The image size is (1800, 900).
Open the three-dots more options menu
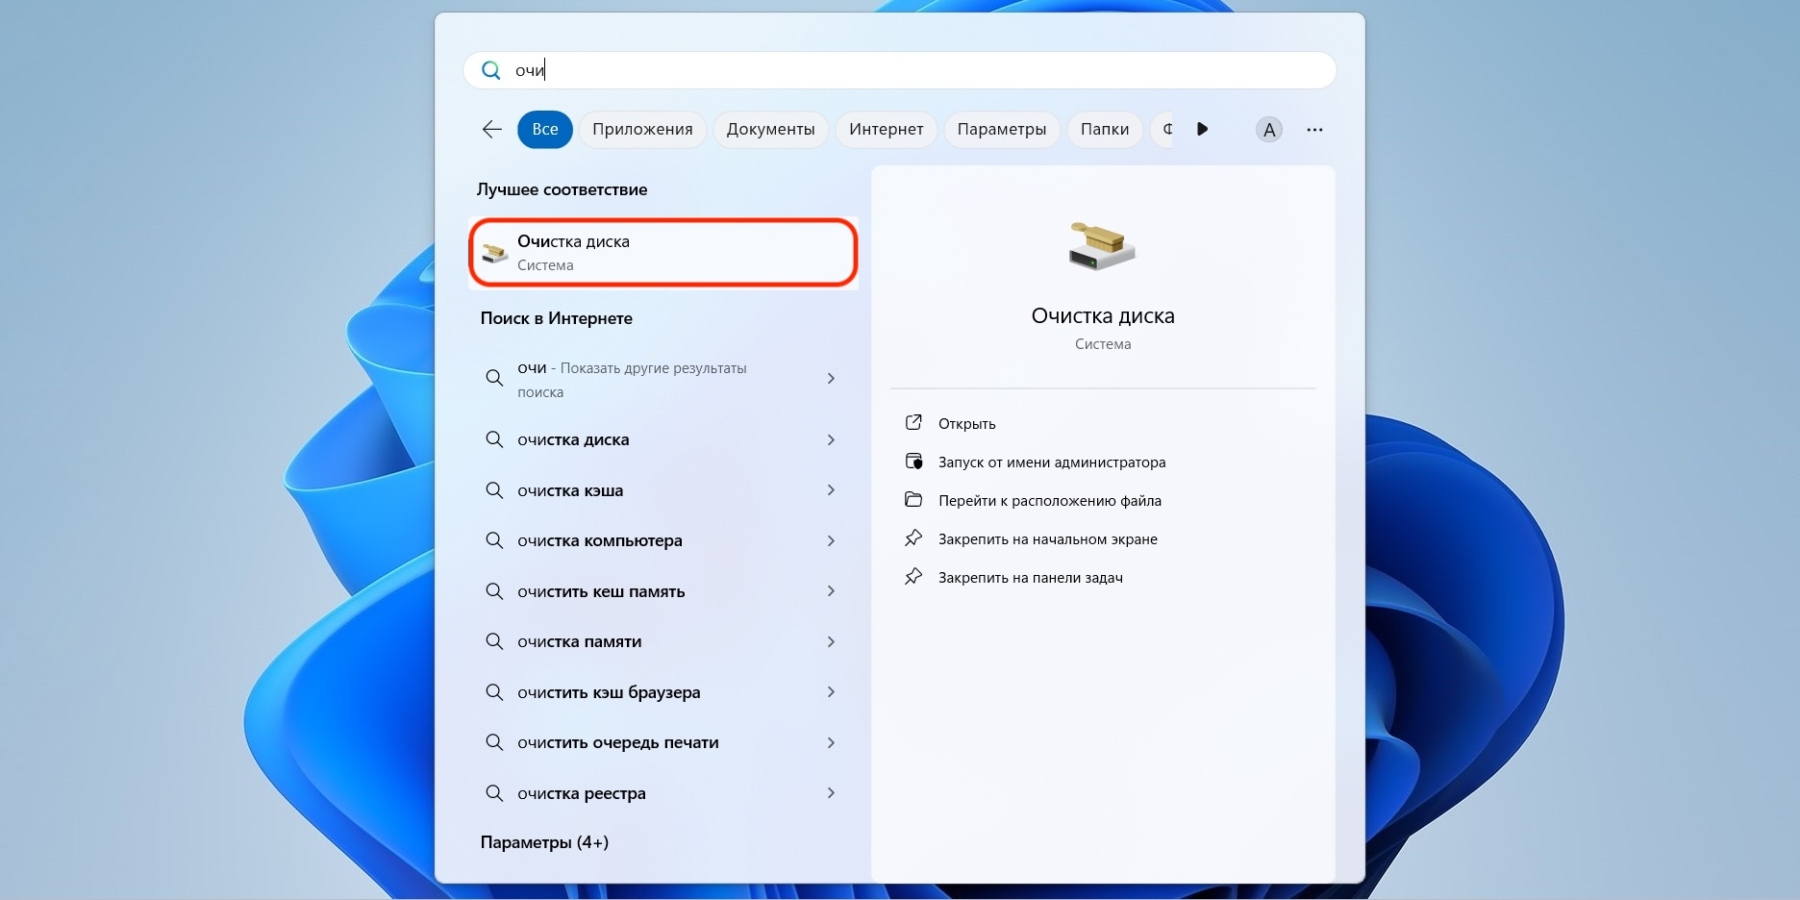1314,129
